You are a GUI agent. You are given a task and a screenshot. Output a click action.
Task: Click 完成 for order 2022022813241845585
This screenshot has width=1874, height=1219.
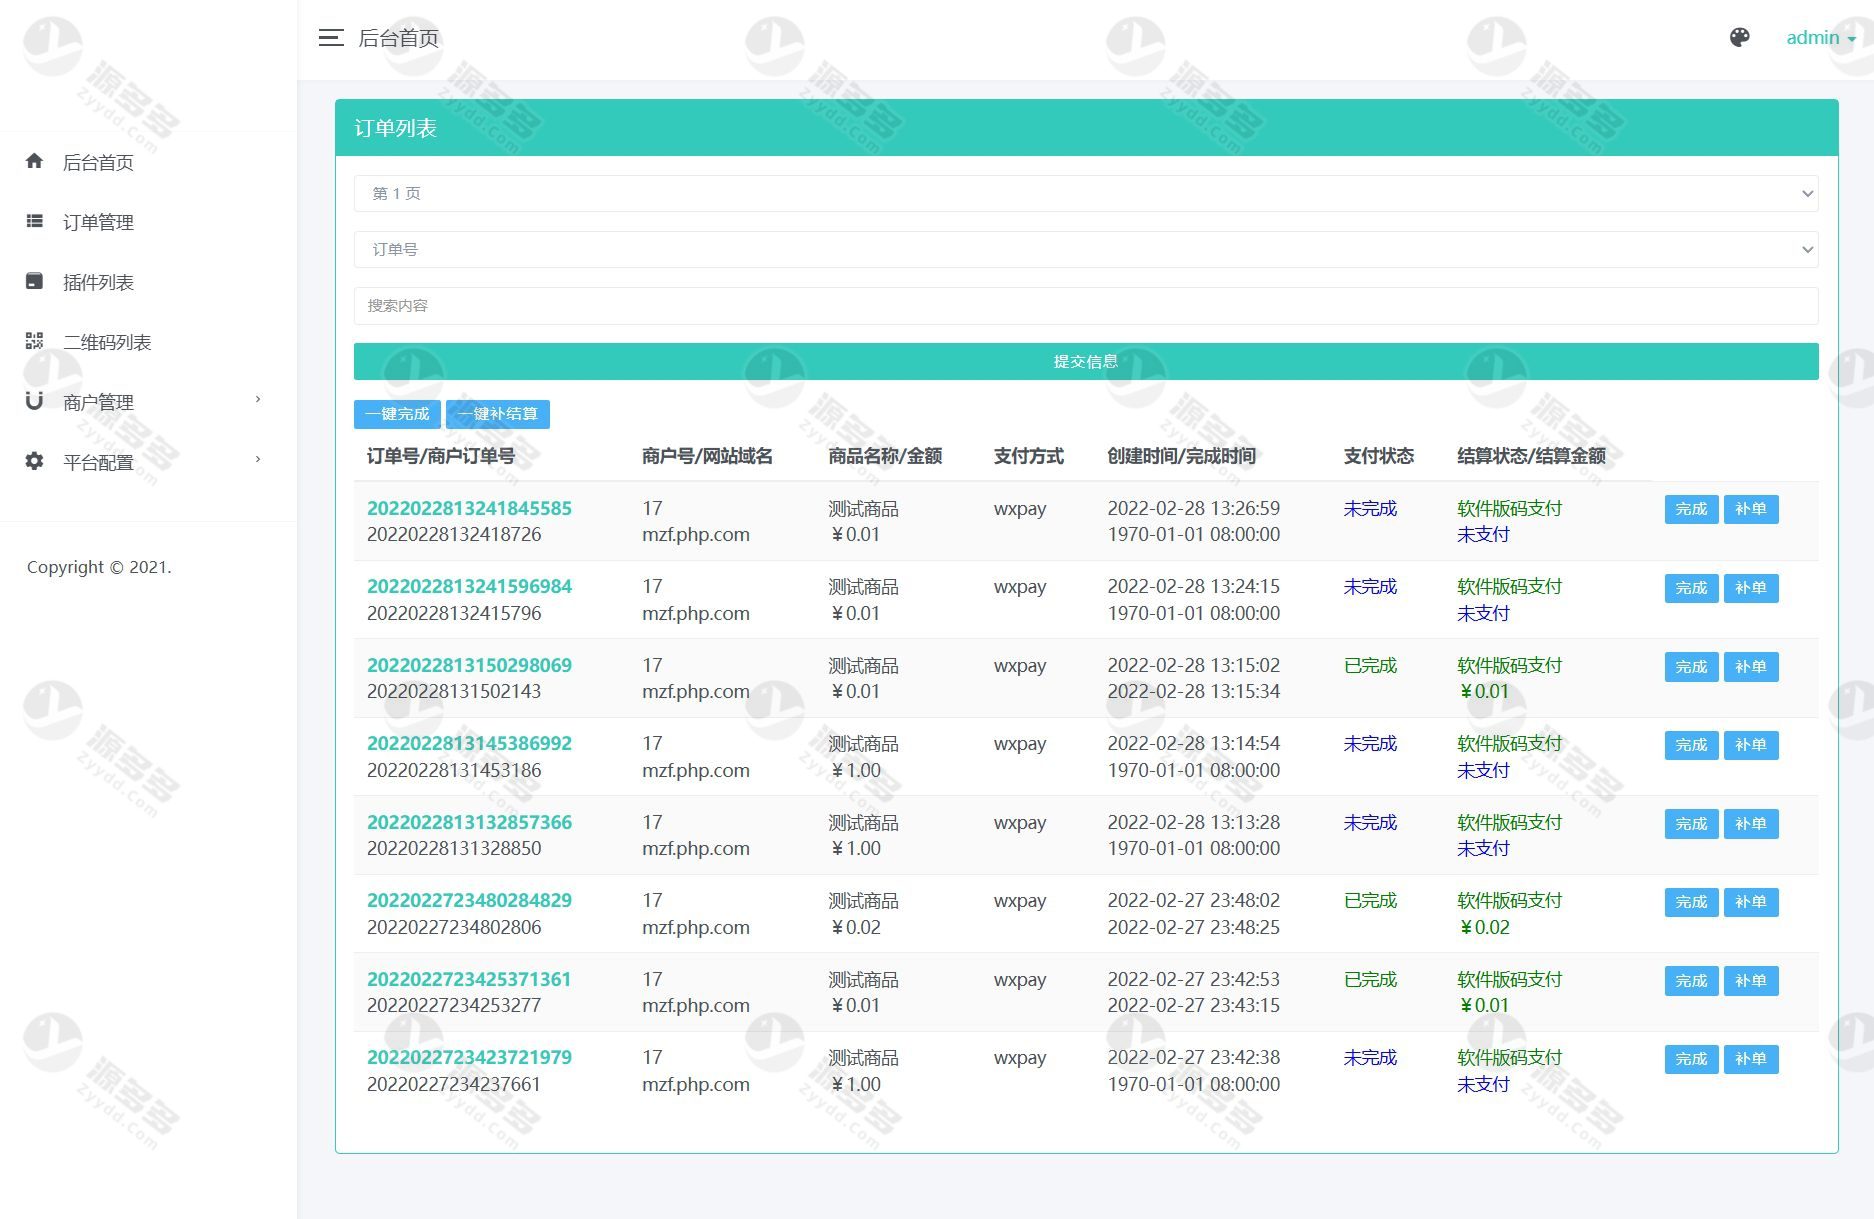point(1691,509)
